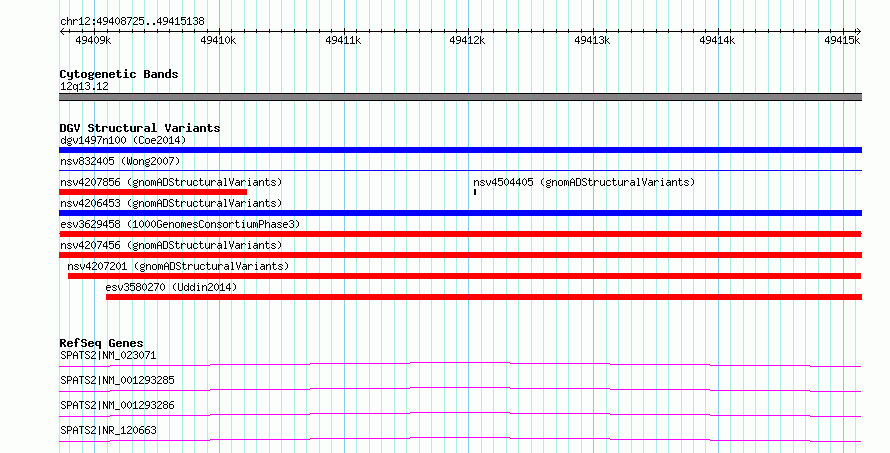
Task: Click the 49409k ruler tick label
Action: (x=93, y=40)
